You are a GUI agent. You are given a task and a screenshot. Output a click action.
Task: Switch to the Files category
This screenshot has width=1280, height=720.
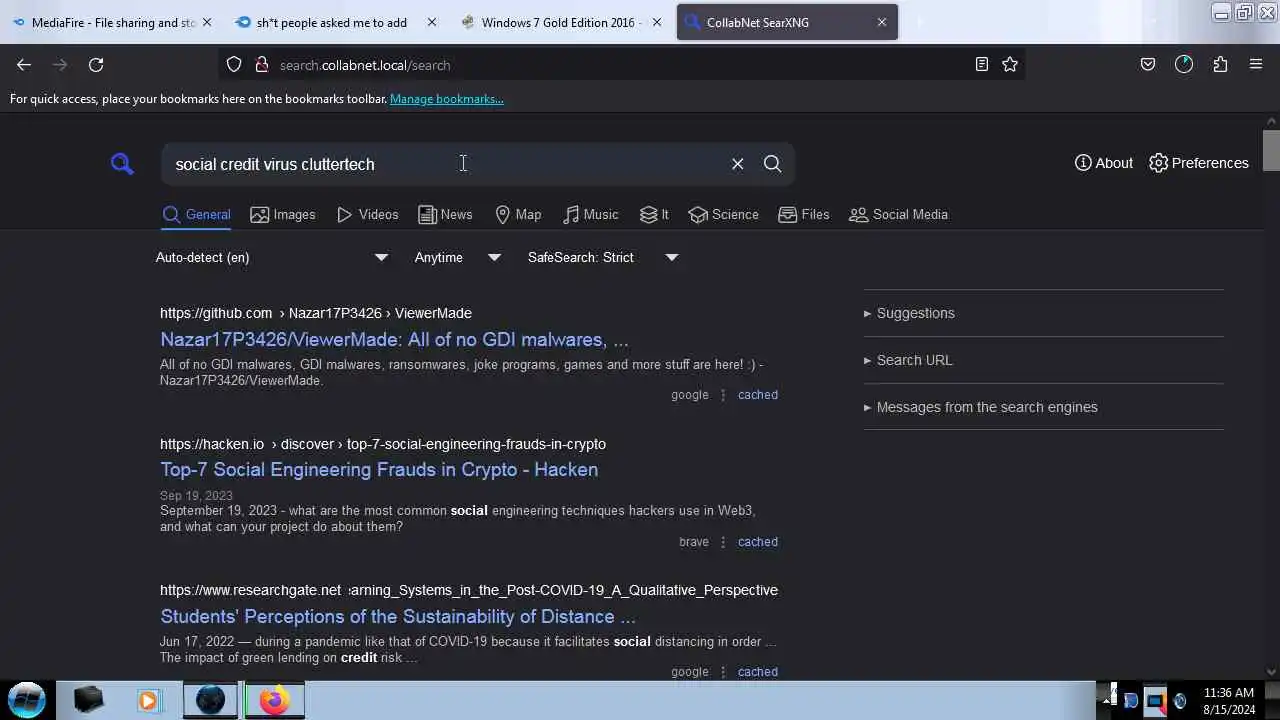(803, 214)
